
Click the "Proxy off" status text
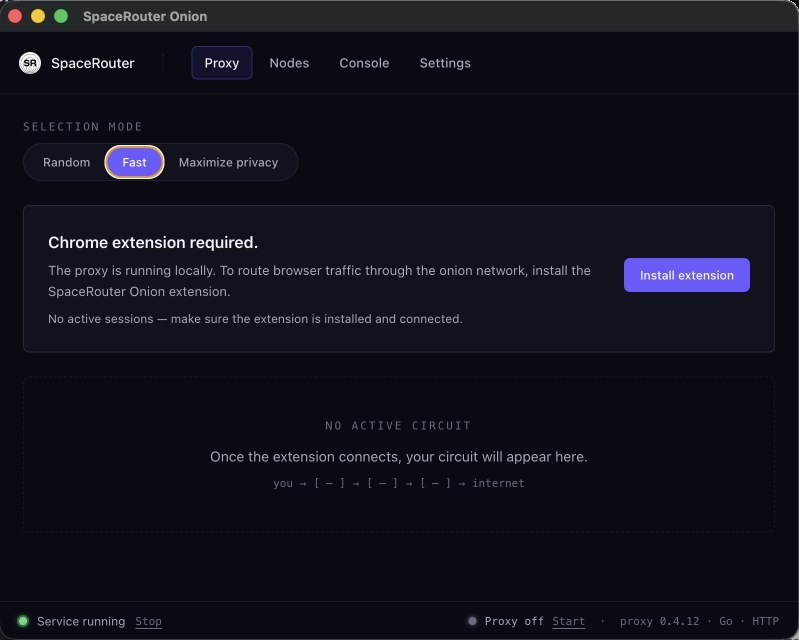pos(514,621)
